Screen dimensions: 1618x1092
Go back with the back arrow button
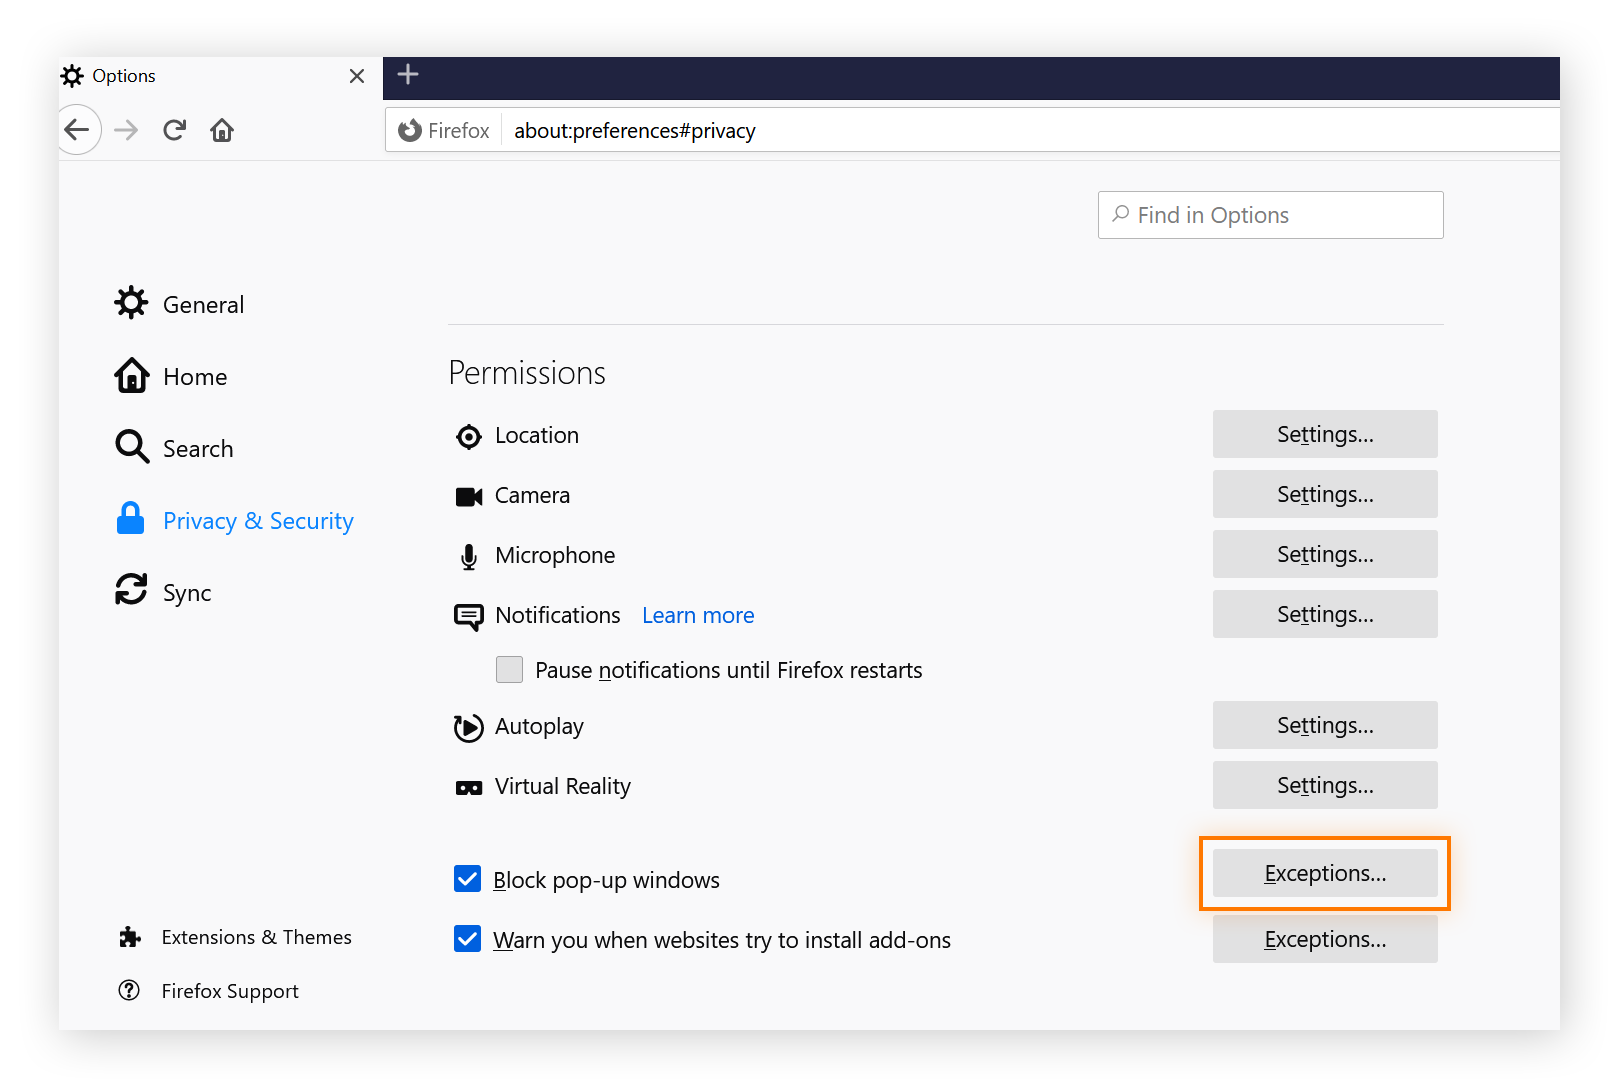77,130
